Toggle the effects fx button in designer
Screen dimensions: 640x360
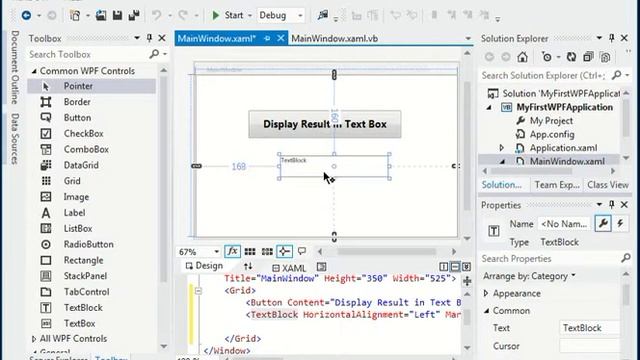(x=232, y=251)
